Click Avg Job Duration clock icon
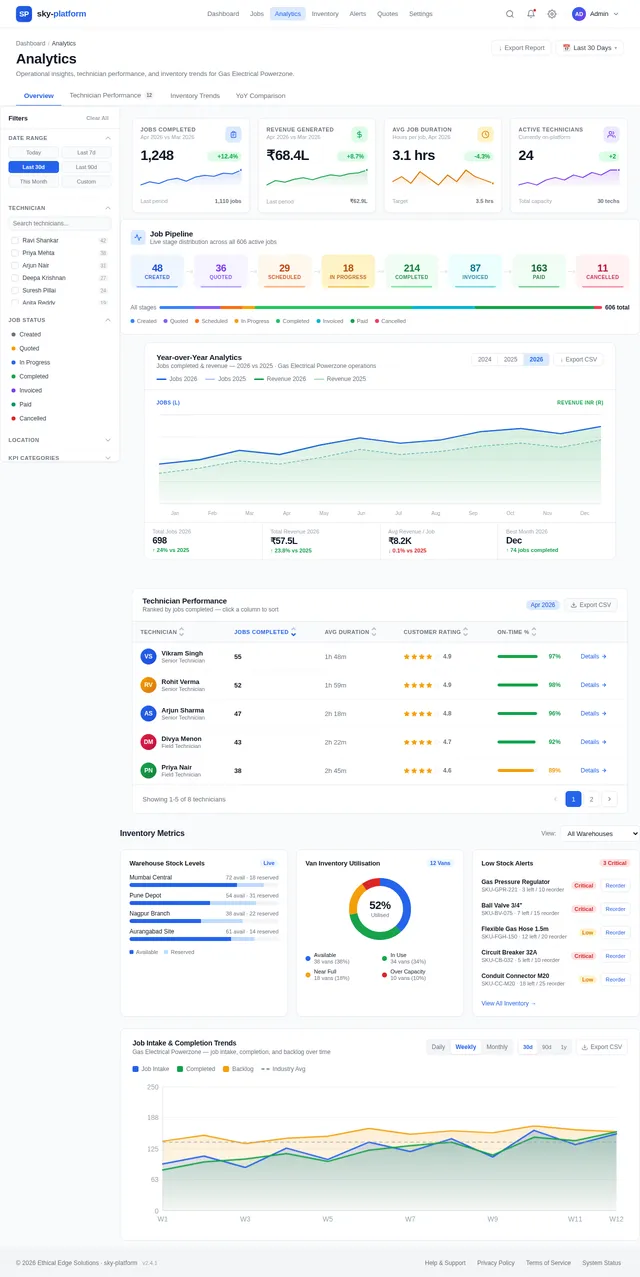This screenshot has height=1277, width=640. click(485, 134)
